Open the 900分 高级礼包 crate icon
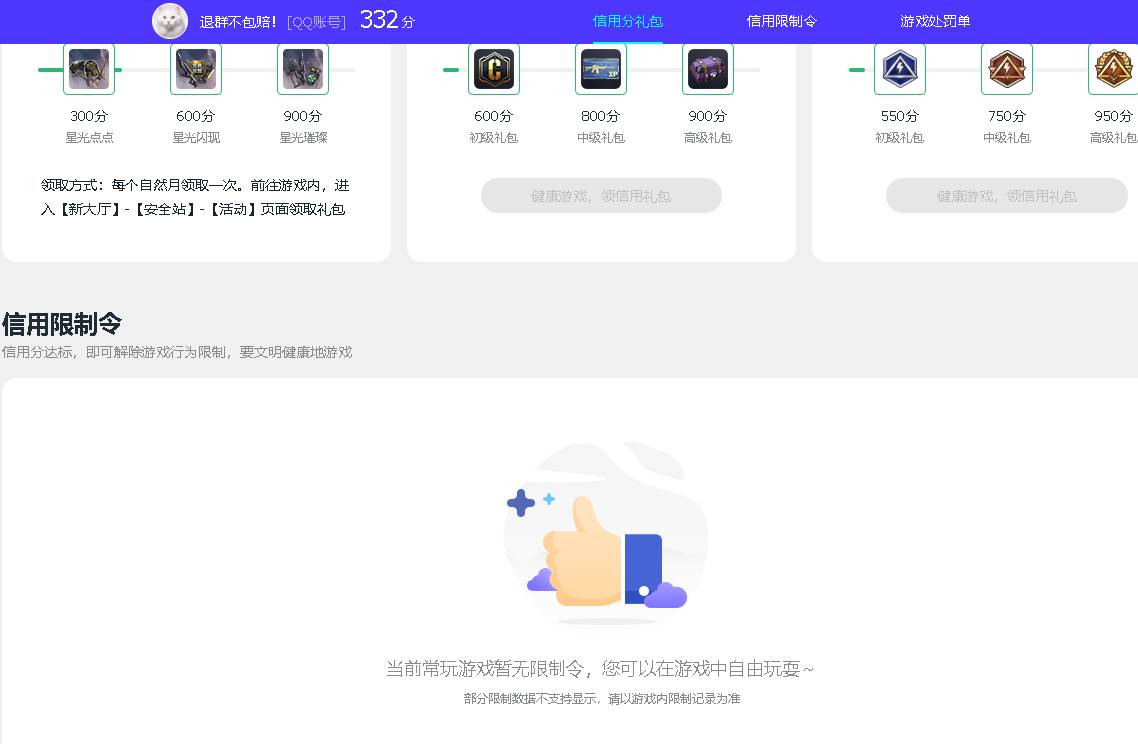 [x=708, y=69]
